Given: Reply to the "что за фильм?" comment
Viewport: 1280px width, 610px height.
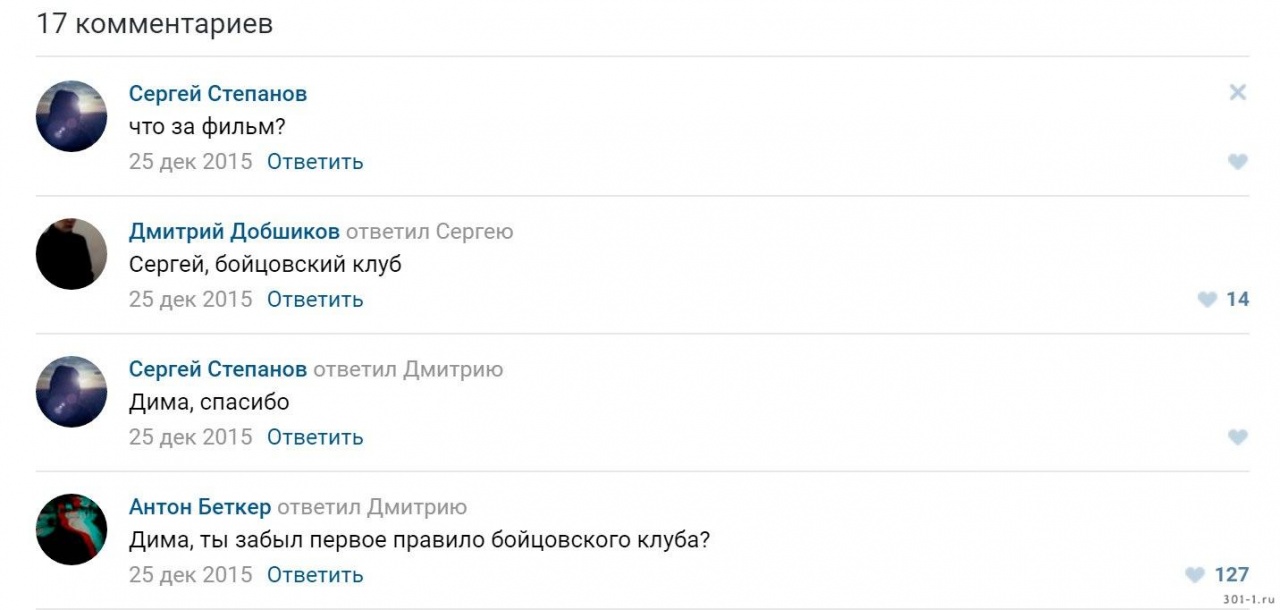Looking at the screenshot, I should click(x=315, y=162).
